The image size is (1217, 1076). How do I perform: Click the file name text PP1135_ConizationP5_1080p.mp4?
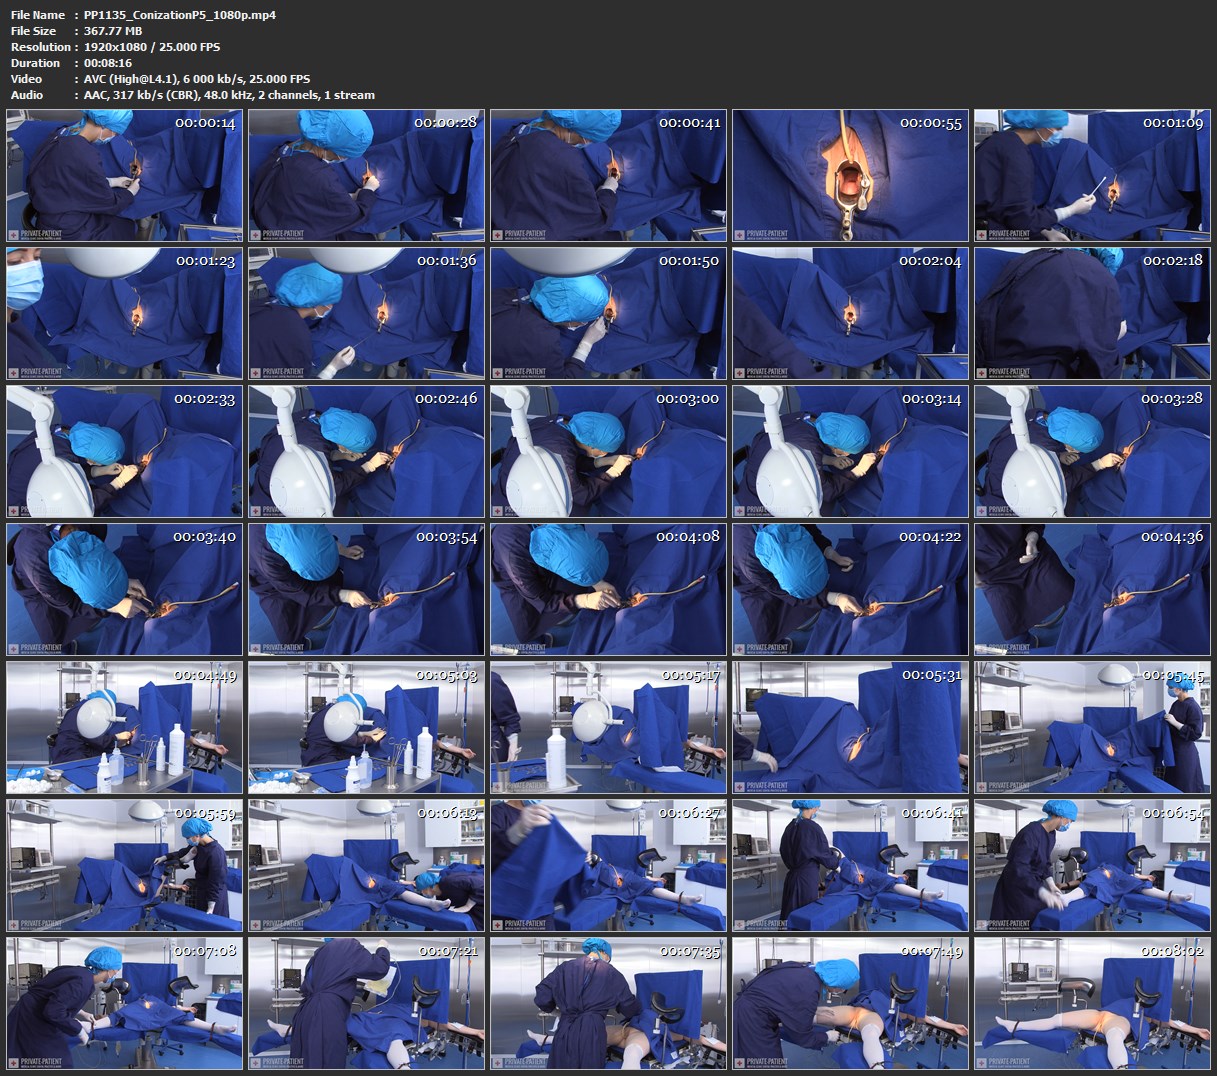click(x=180, y=15)
